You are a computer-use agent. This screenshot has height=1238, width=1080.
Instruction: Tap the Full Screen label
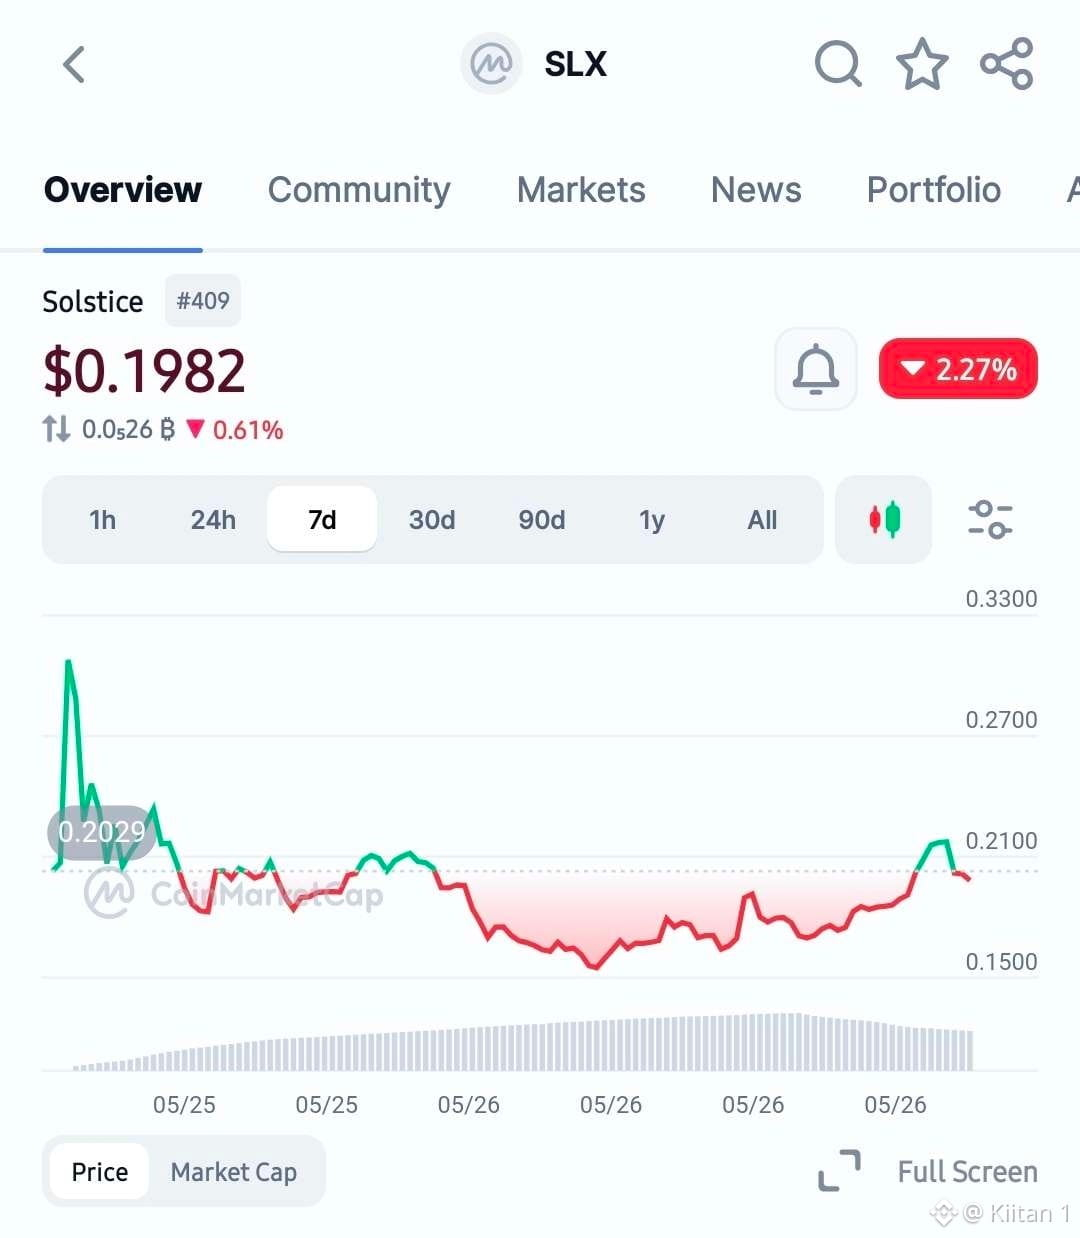point(967,1171)
